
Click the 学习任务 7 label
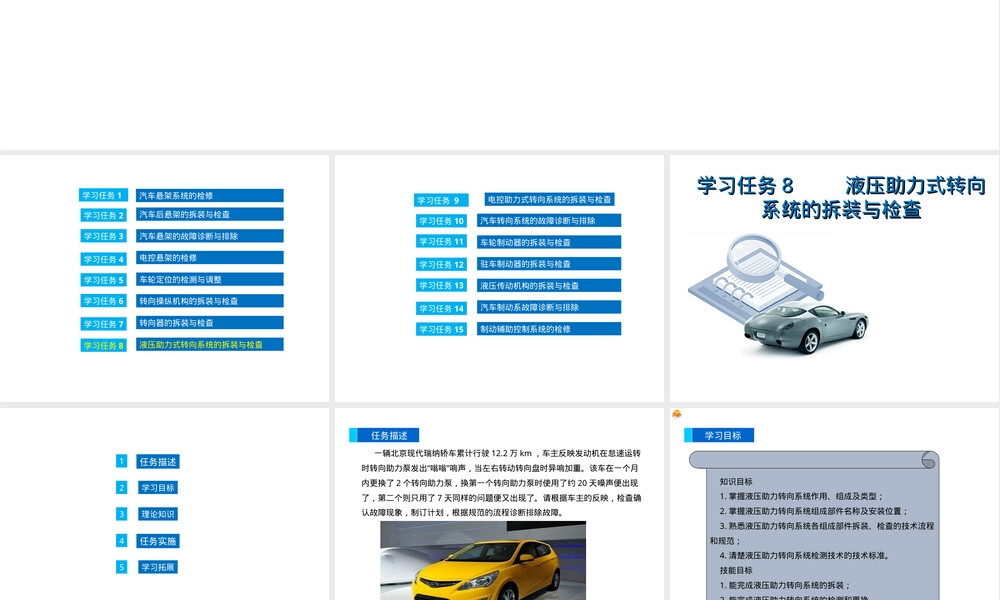click(x=103, y=324)
